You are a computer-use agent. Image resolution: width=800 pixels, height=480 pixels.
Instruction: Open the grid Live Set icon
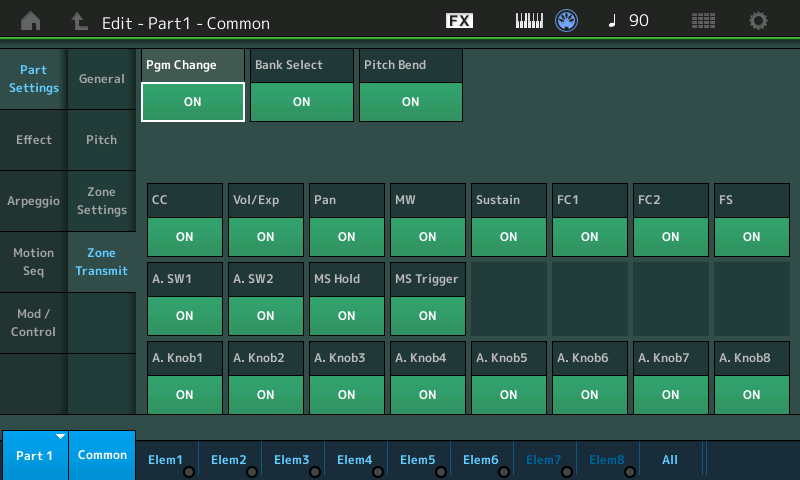click(703, 21)
